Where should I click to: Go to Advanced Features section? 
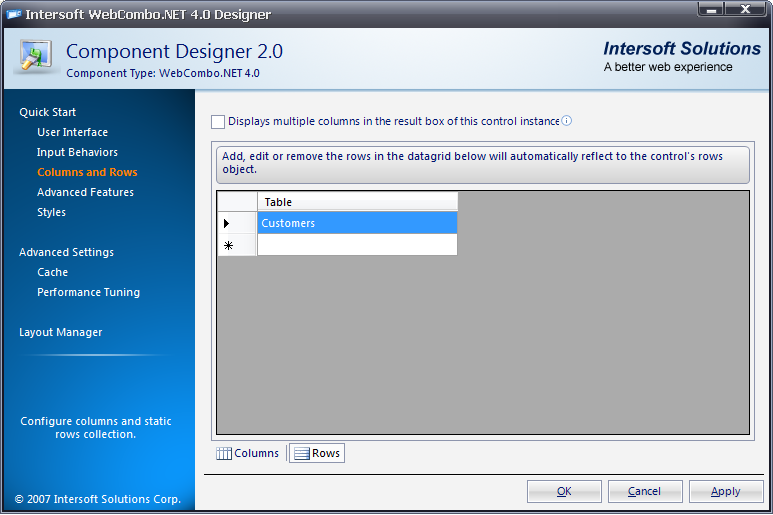pos(85,192)
